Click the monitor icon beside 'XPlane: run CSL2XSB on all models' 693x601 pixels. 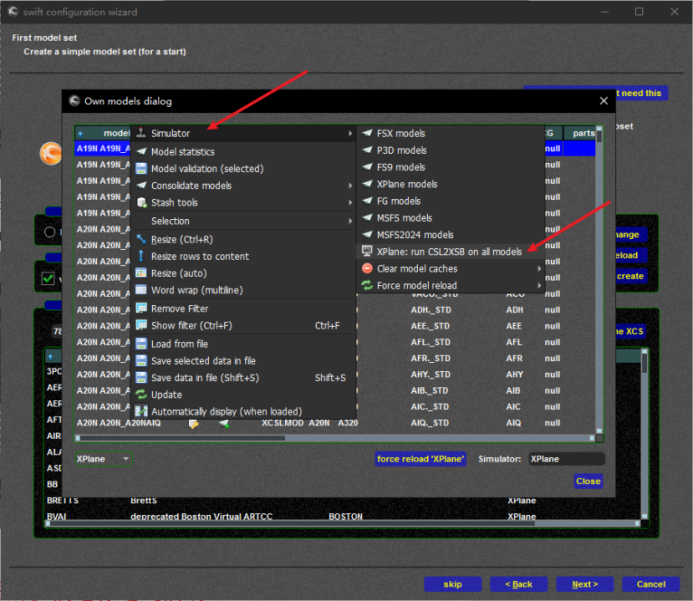coord(367,252)
